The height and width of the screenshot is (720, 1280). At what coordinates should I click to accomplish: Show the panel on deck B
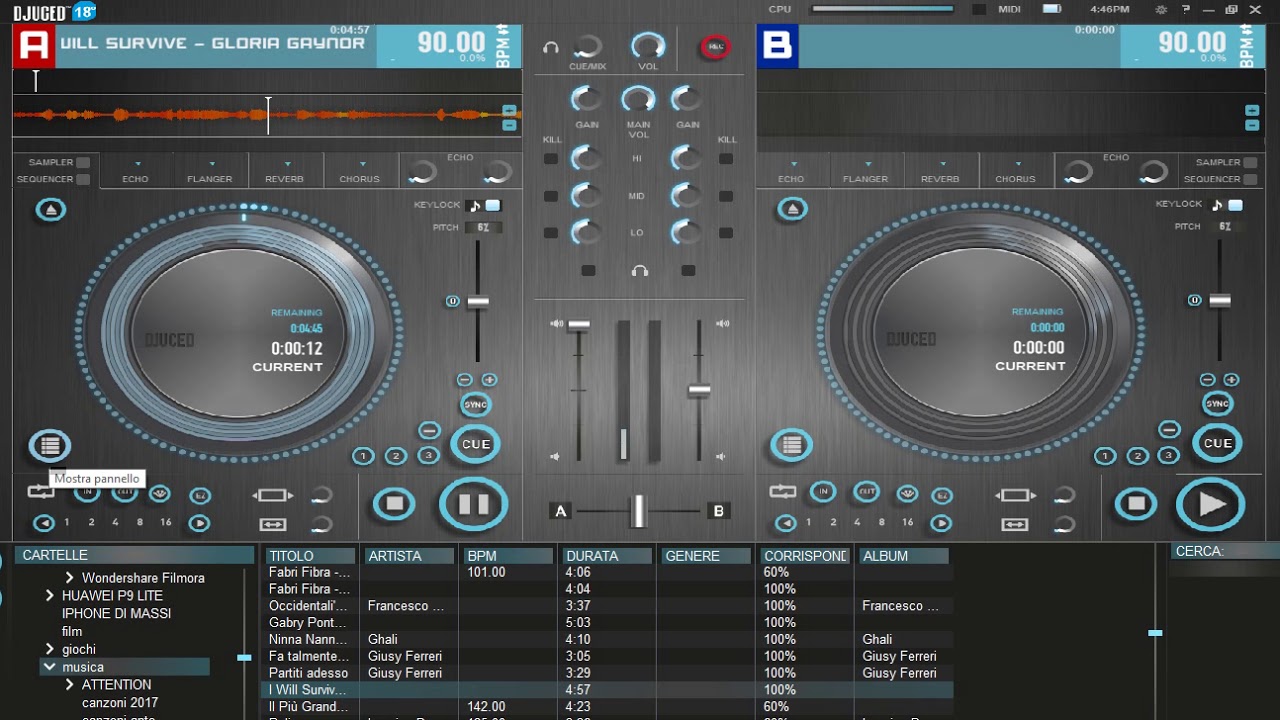point(792,445)
